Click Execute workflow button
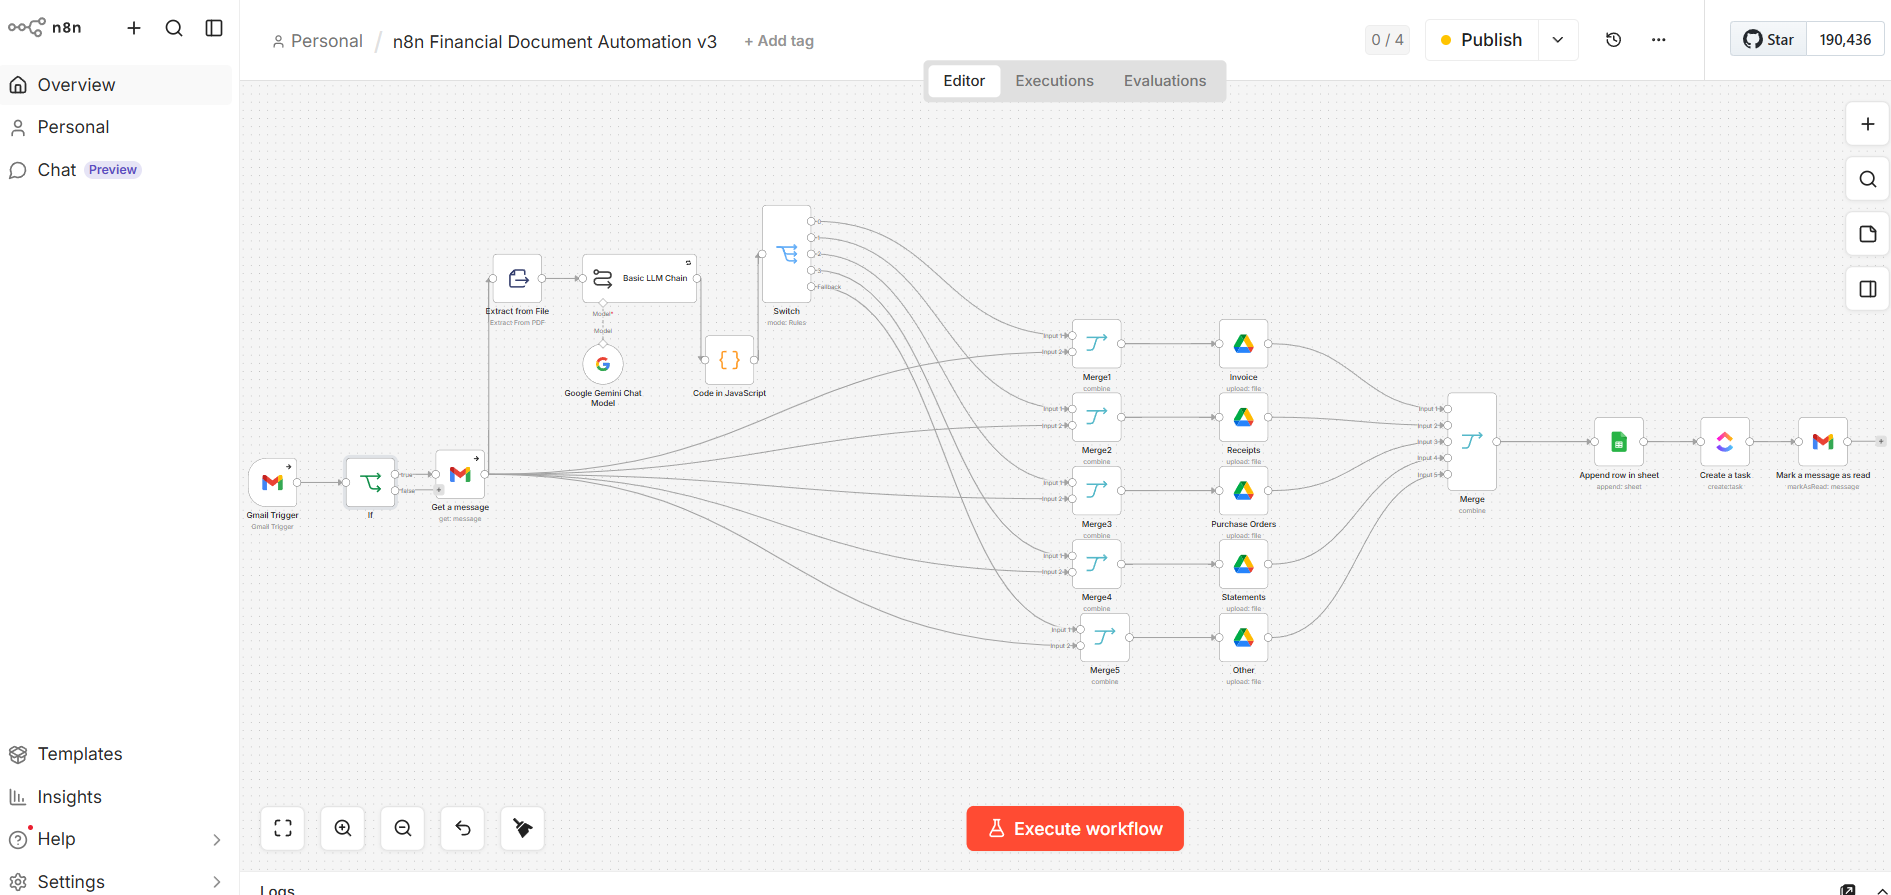The image size is (1891, 895). click(1075, 829)
